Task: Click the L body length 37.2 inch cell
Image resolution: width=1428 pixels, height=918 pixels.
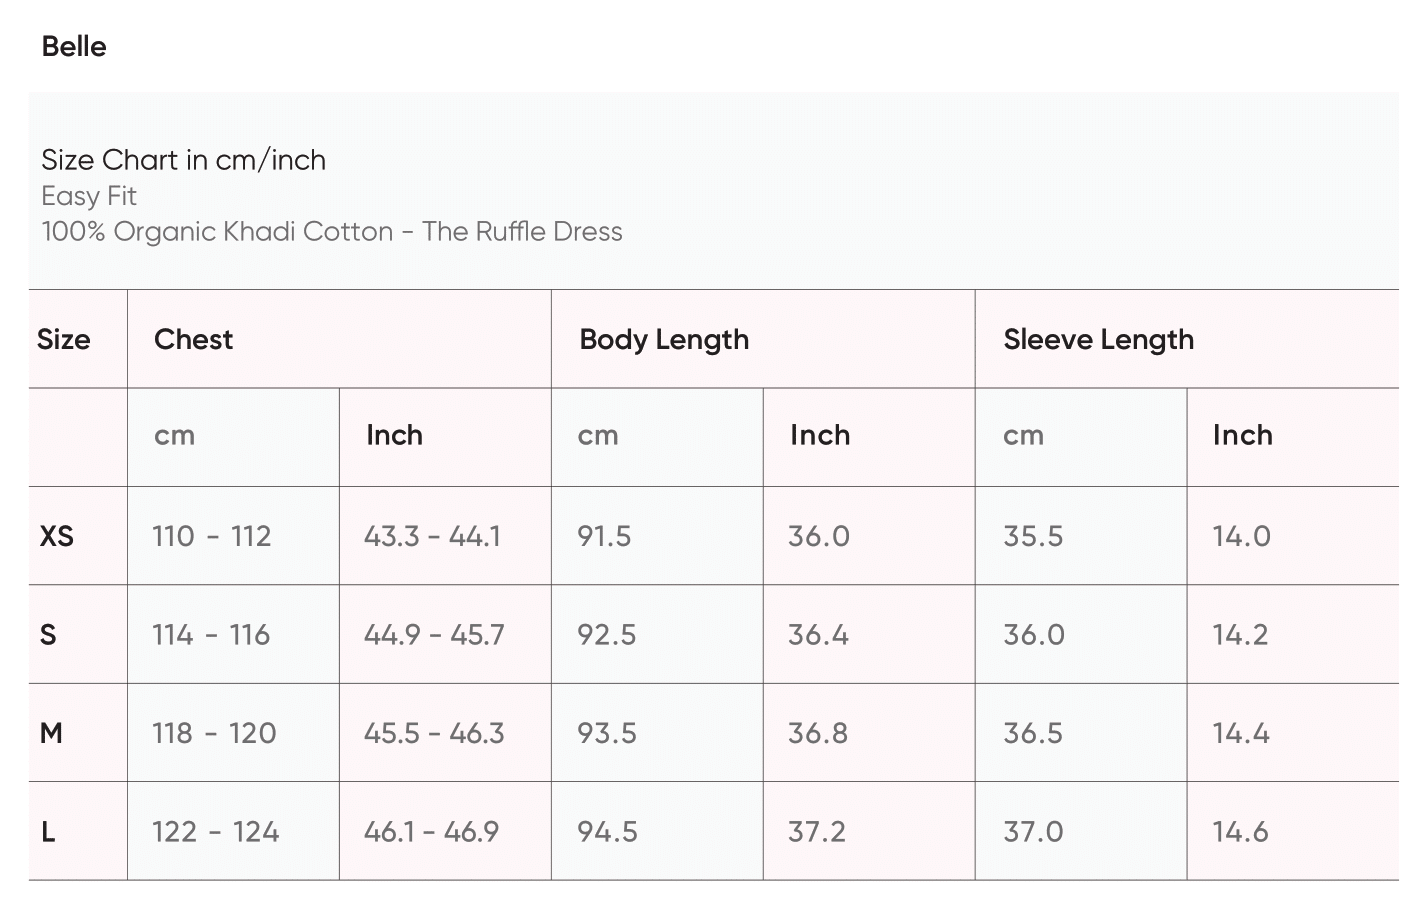Action: click(x=817, y=831)
